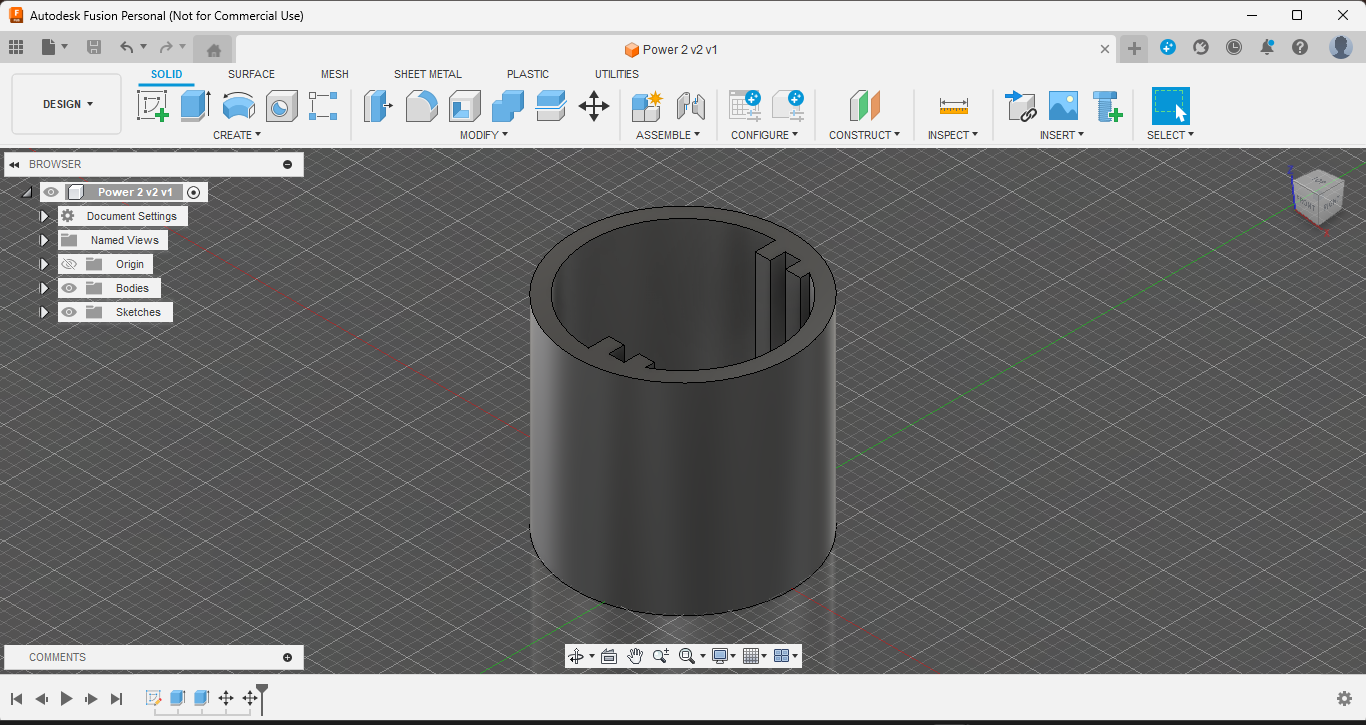Viewport: 1366px width, 725px height.
Task: Click the Configure Model table icon
Action: click(745, 105)
